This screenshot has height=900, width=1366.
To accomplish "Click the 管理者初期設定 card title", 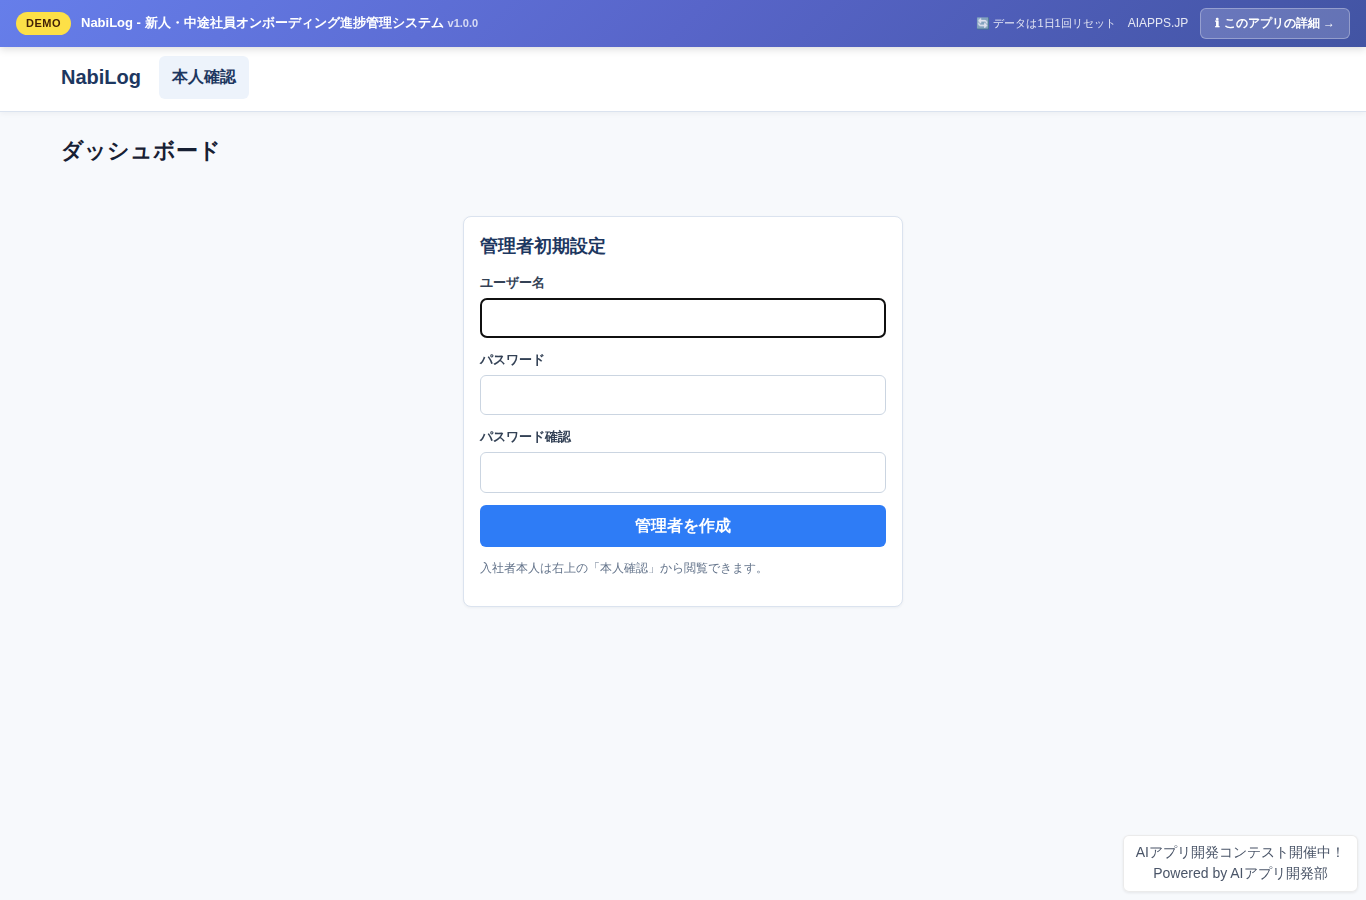I will click(543, 246).
